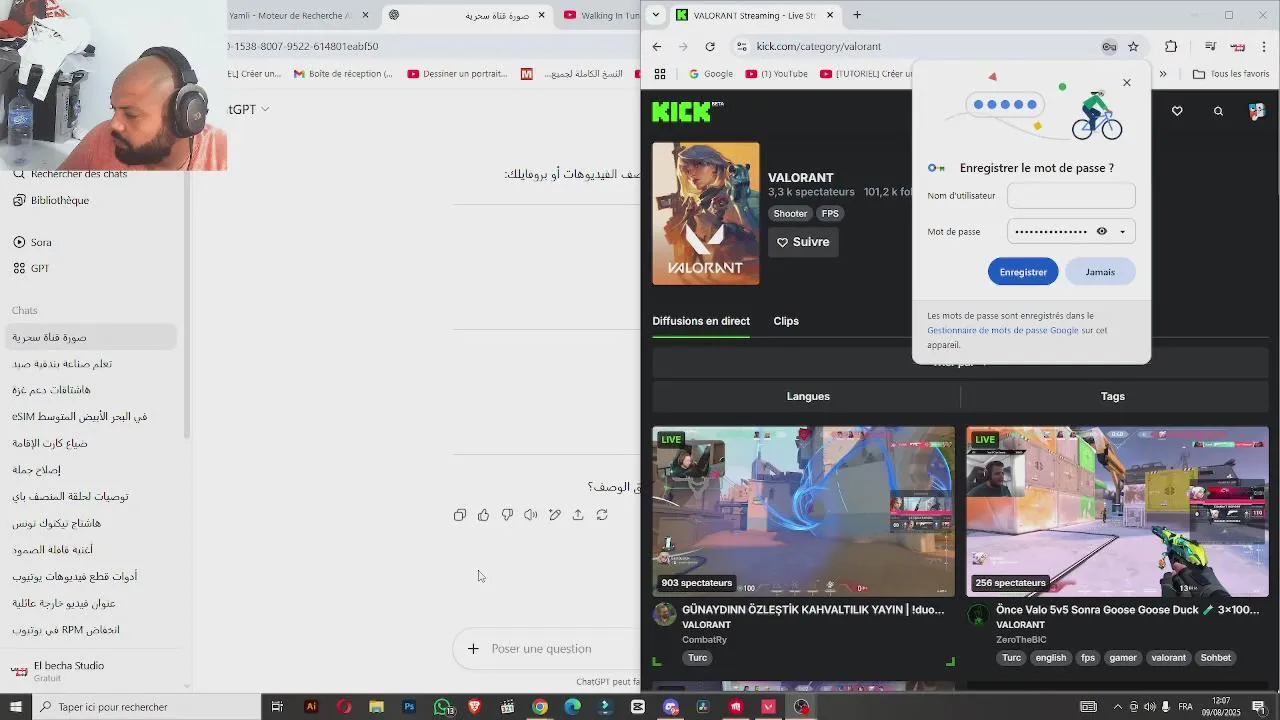1280x720 pixels.
Task: Open the password dropdown arrow in the save dialog
Action: [1122, 232]
